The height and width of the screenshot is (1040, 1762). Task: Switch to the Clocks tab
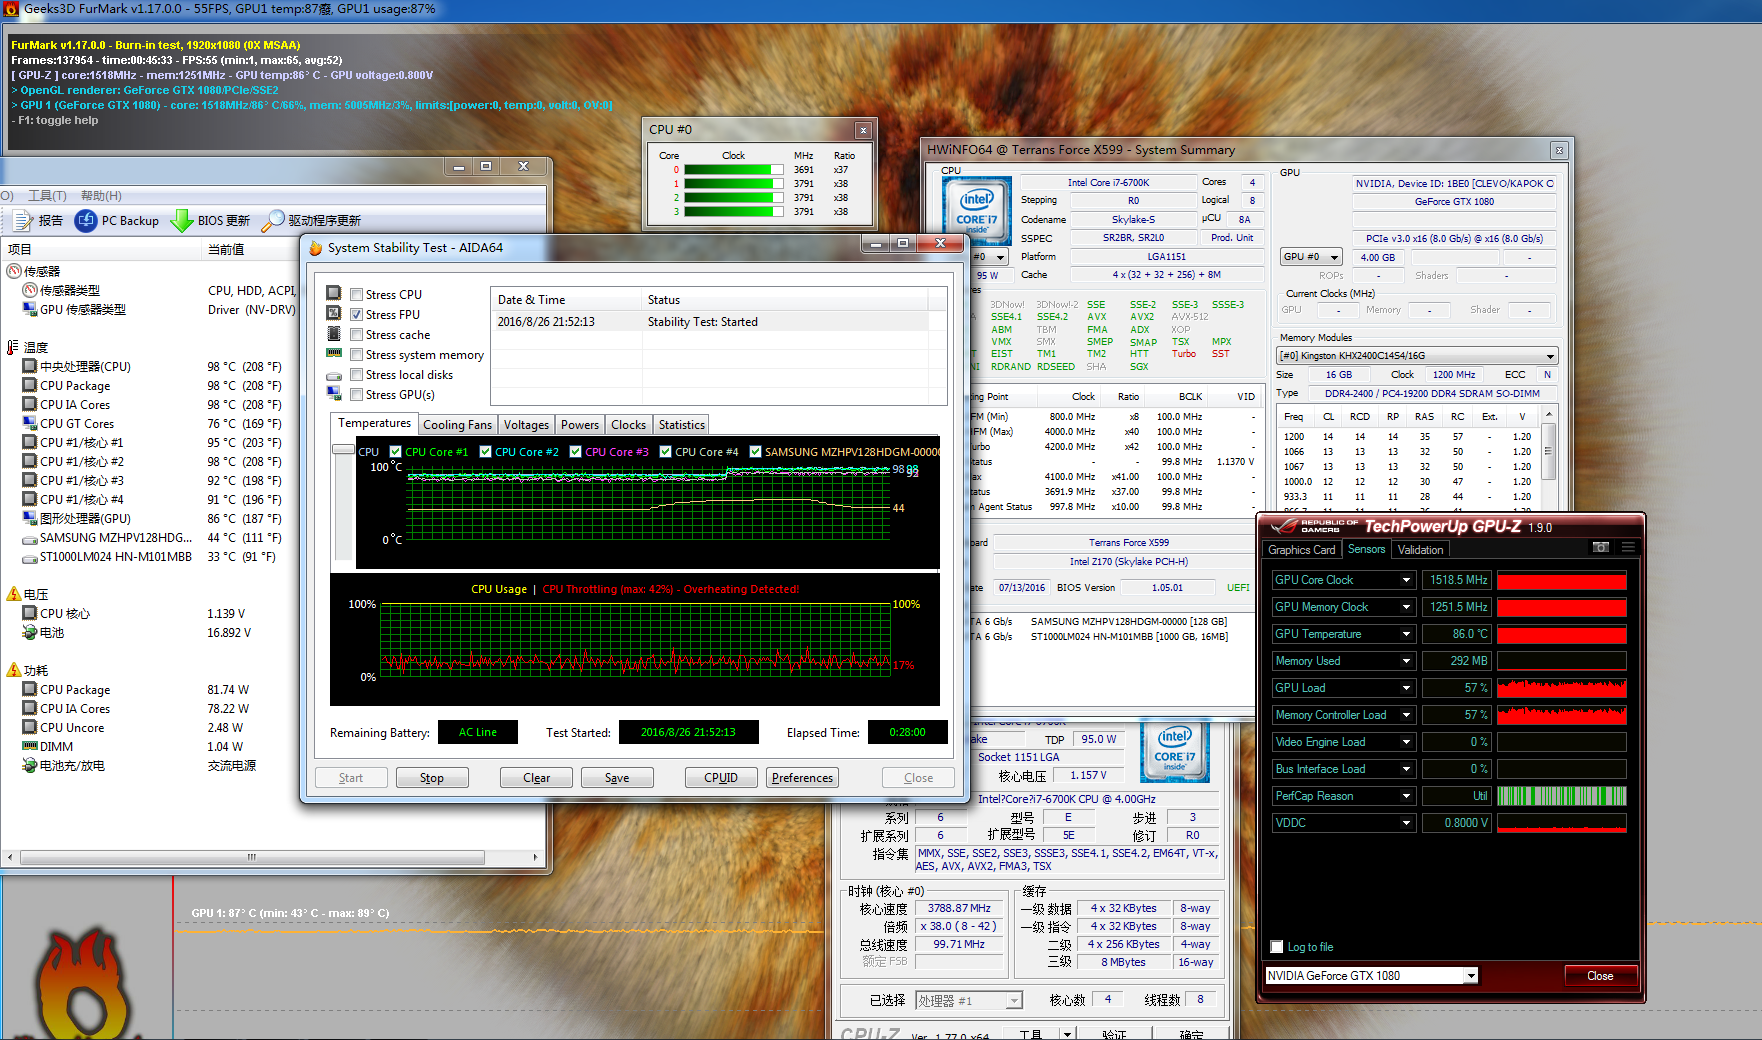(628, 425)
